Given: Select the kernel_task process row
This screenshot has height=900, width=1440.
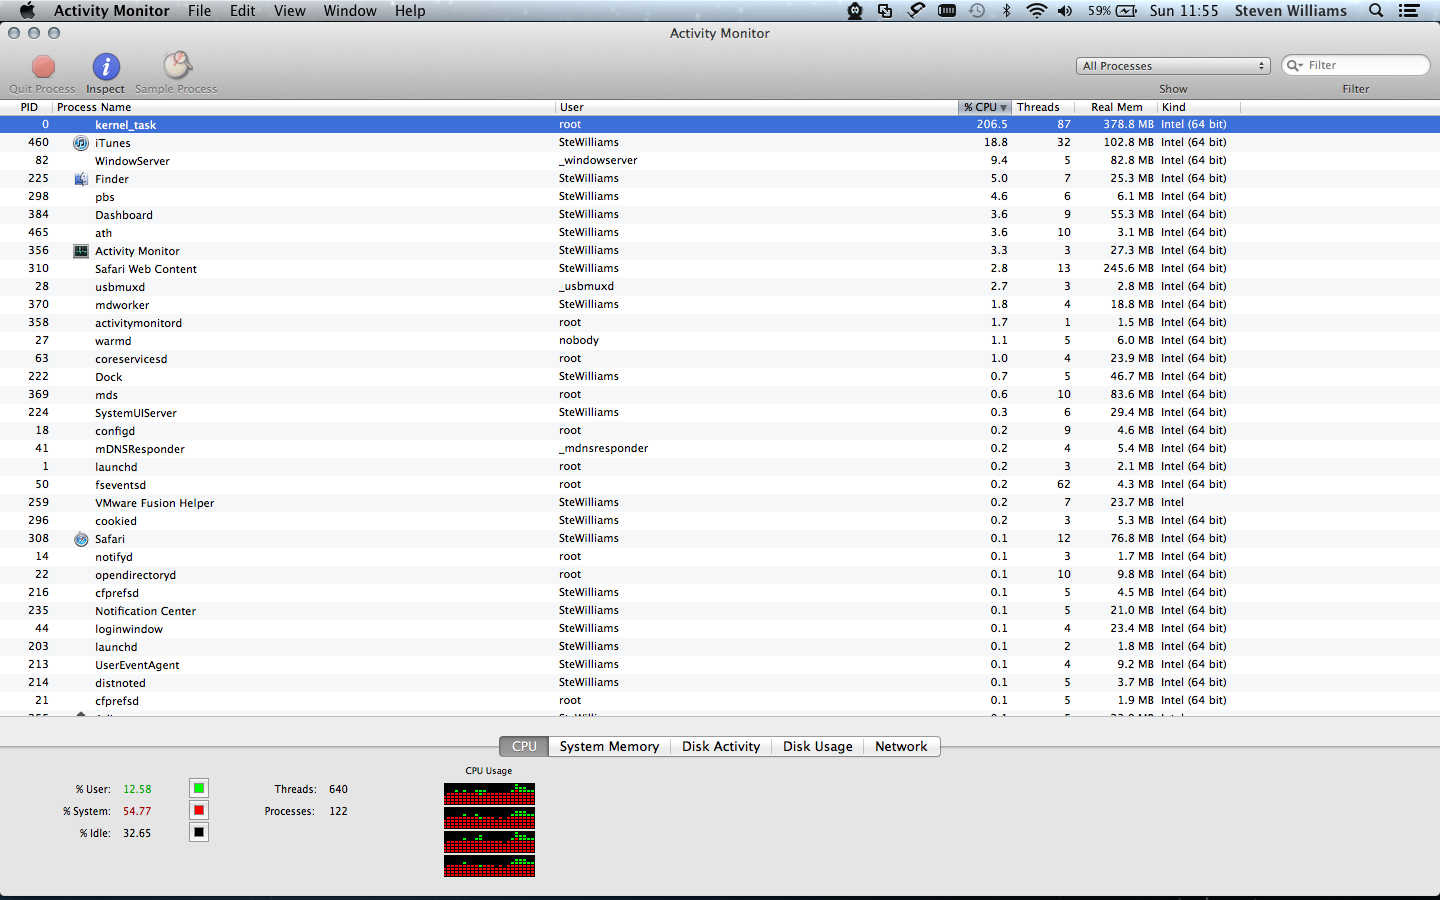Looking at the screenshot, I should 720,125.
